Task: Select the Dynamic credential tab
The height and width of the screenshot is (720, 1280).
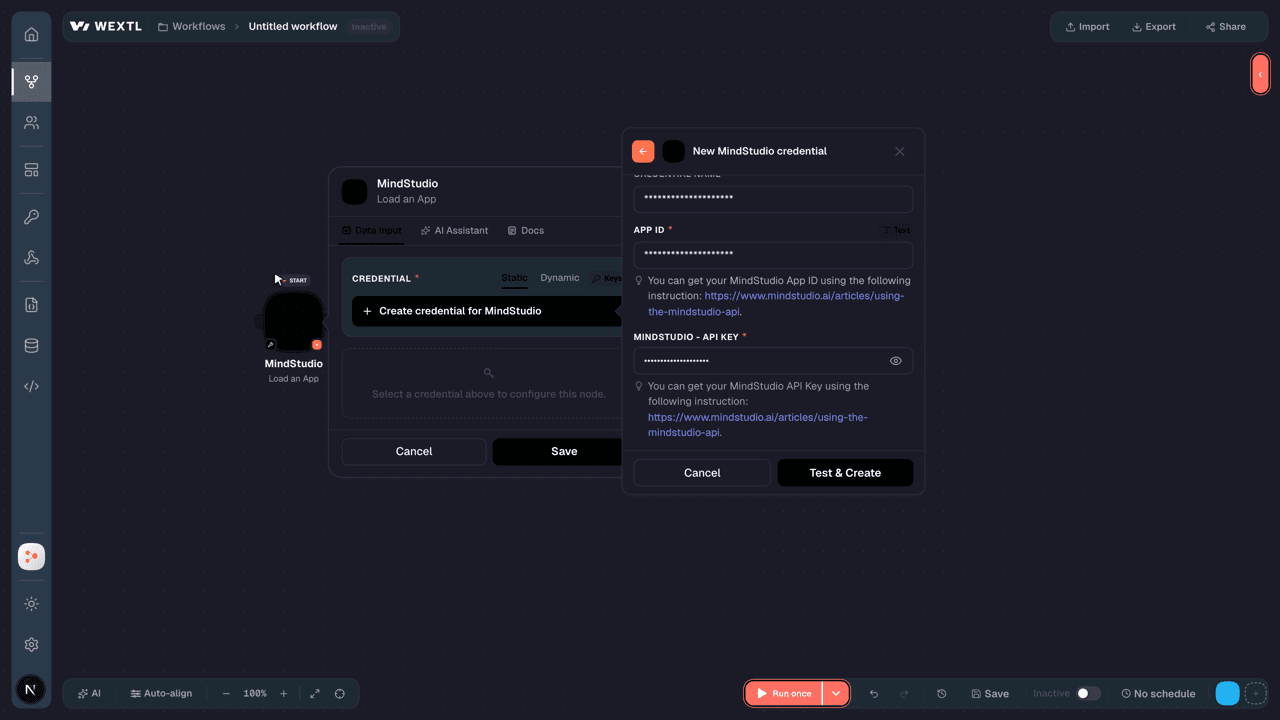Action: 560,278
